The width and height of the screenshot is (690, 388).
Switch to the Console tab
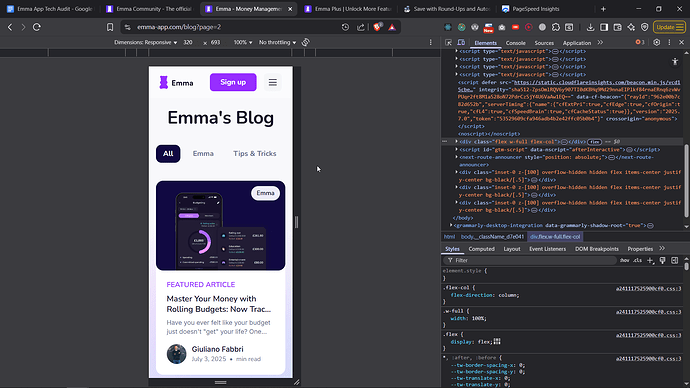[515, 43]
